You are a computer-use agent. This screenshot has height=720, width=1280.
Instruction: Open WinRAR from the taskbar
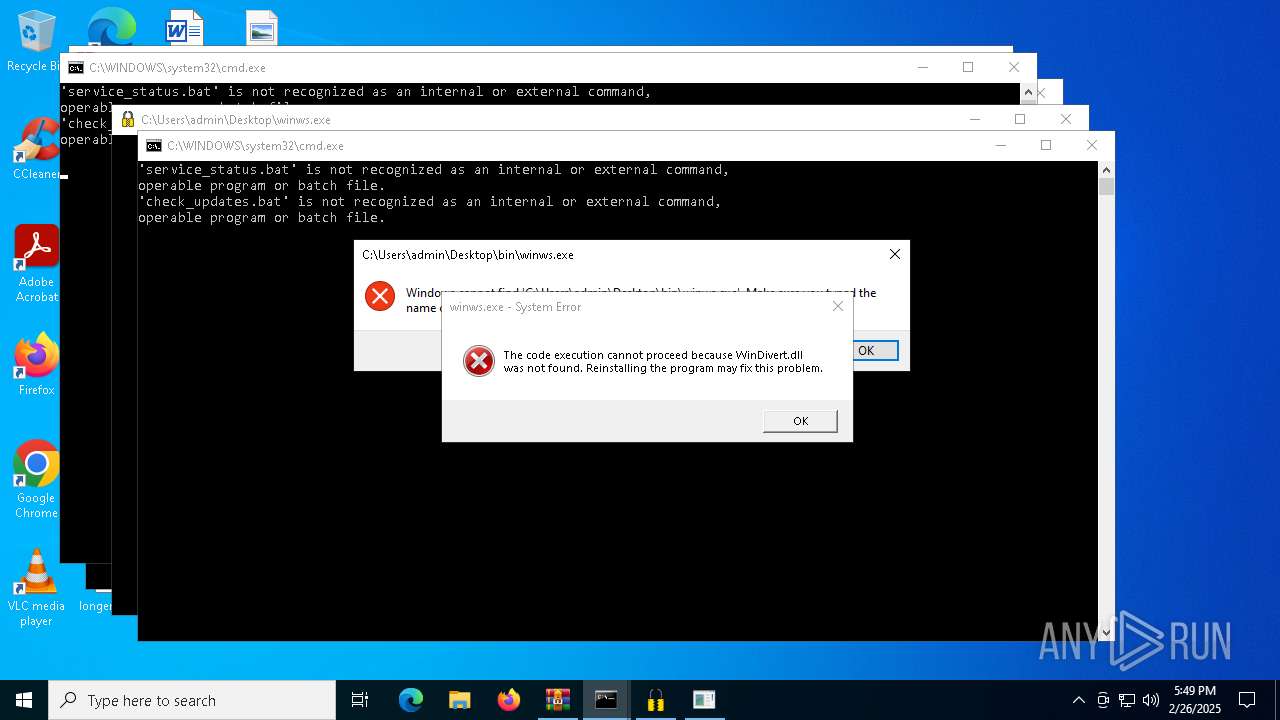(x=557, y=700)
